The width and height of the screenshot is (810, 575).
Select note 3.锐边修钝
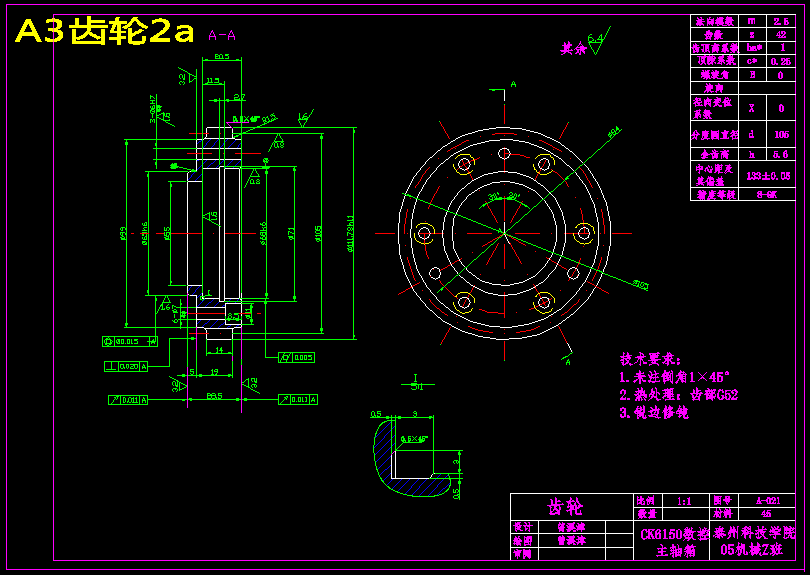tap(653, 413)
